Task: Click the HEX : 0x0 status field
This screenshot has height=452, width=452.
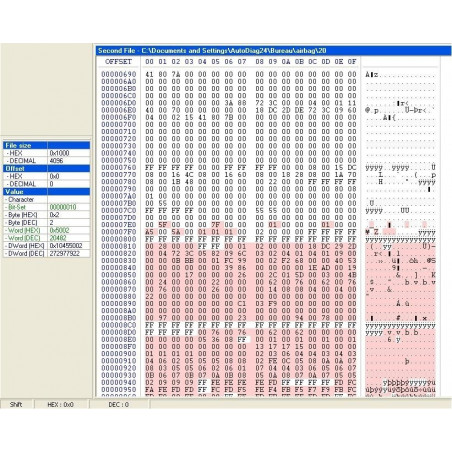Action: (x=61, y=404)
